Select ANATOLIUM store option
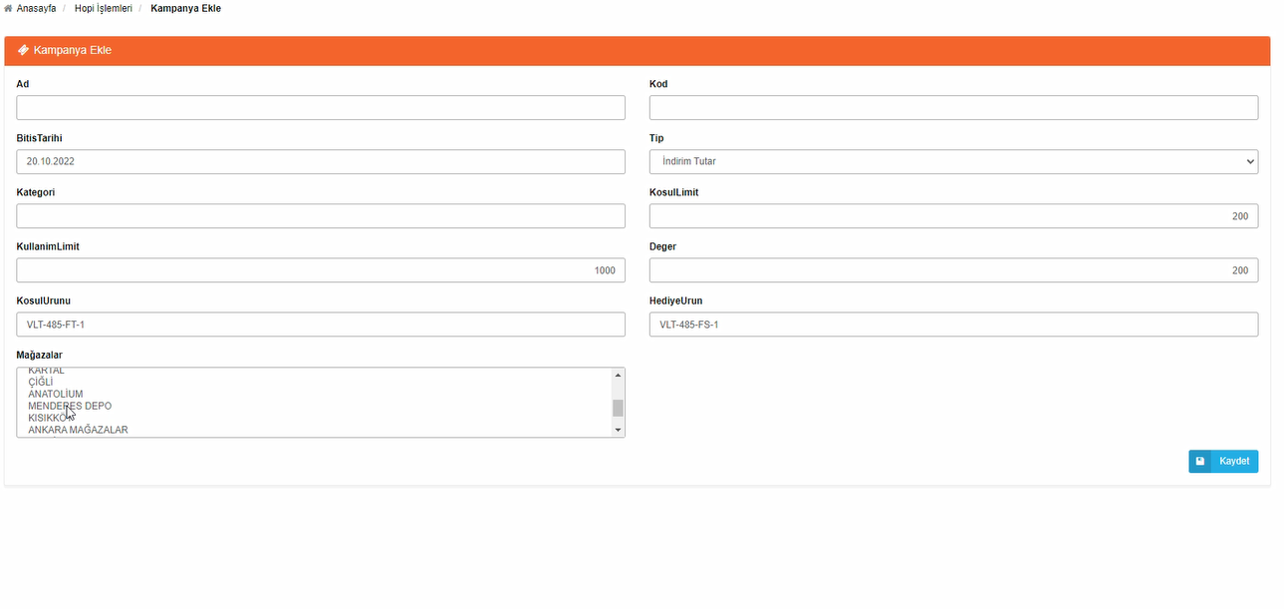This screenshot has width=1284, height=609. (x=55, y=394)
